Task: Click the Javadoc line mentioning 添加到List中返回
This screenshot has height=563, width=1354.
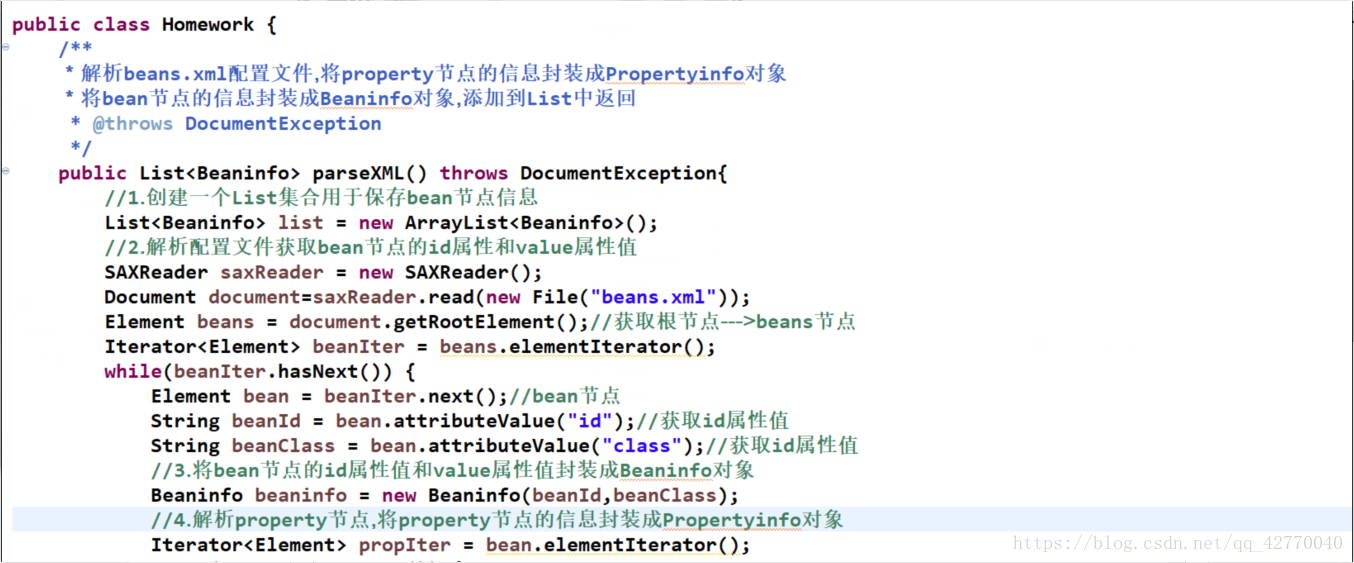Action: pos(349,99)
